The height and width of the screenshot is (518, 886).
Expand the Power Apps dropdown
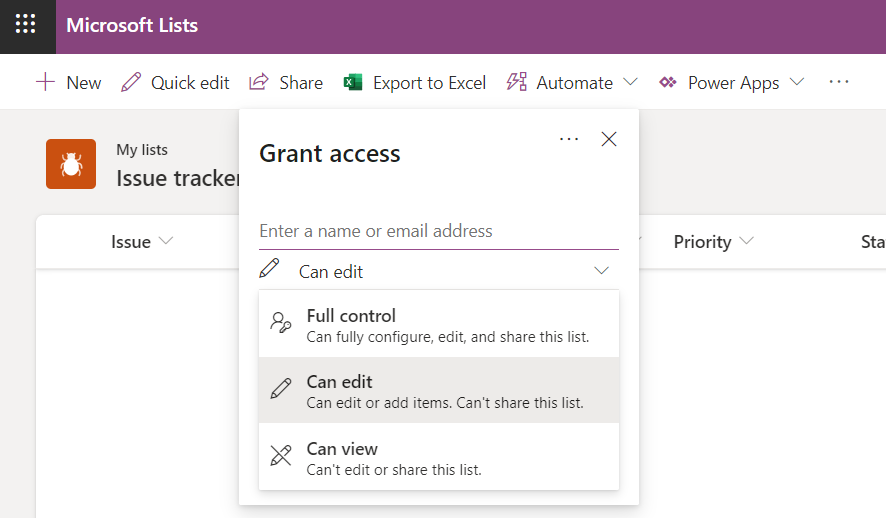tap(797, 82)
